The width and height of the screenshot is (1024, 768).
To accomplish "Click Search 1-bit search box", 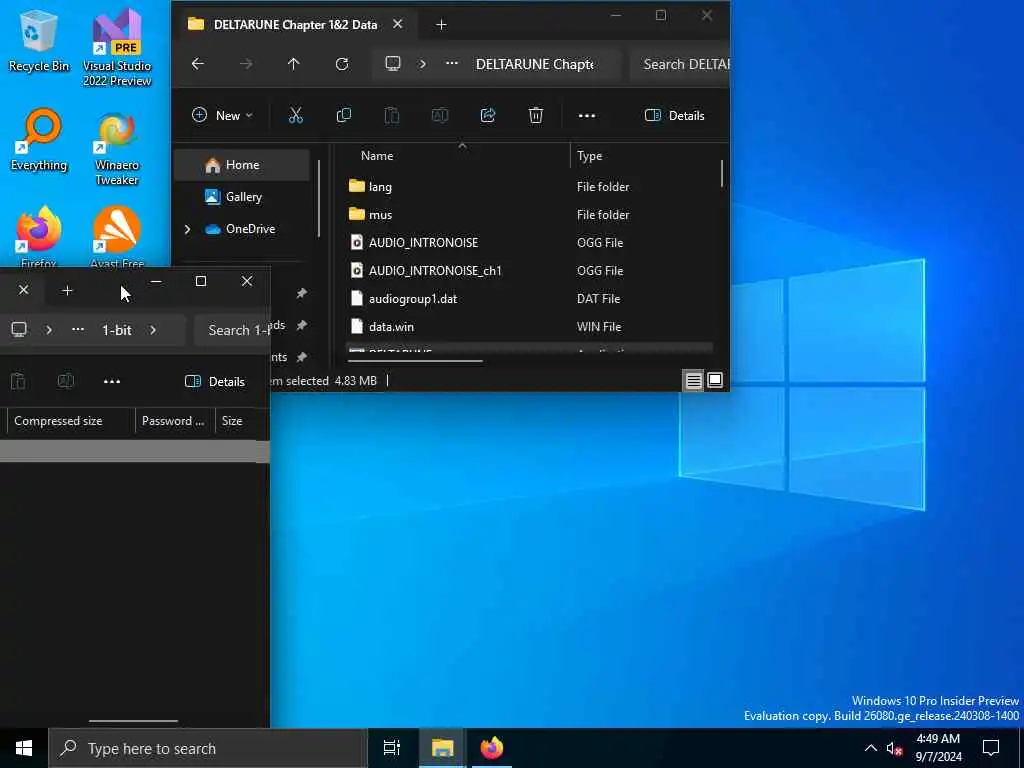I will click(232, 330).
